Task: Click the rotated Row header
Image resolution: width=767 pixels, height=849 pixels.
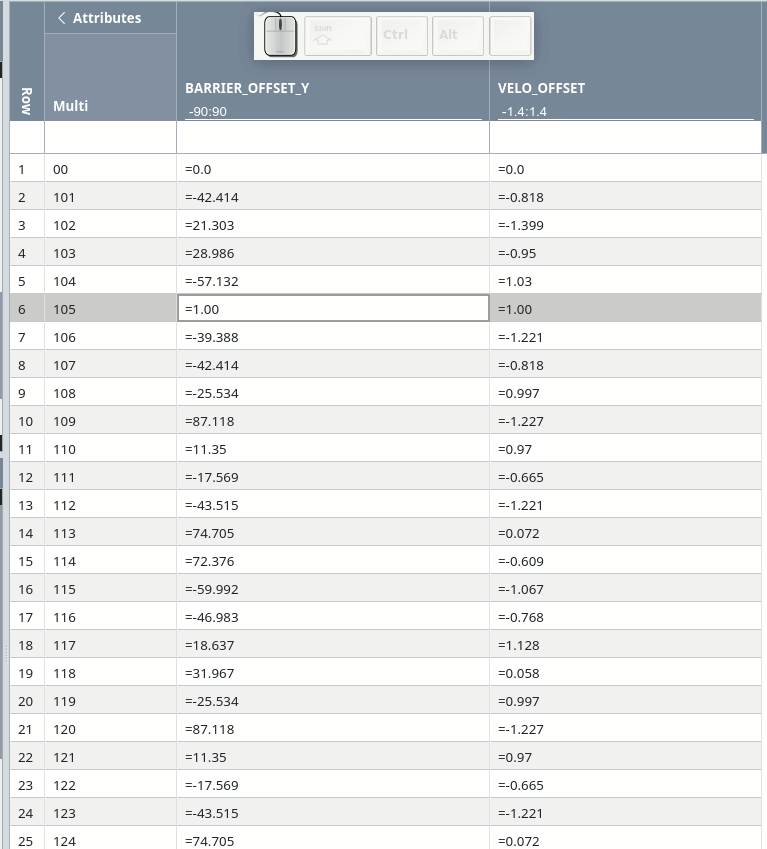Action: (x=26, y=101)
